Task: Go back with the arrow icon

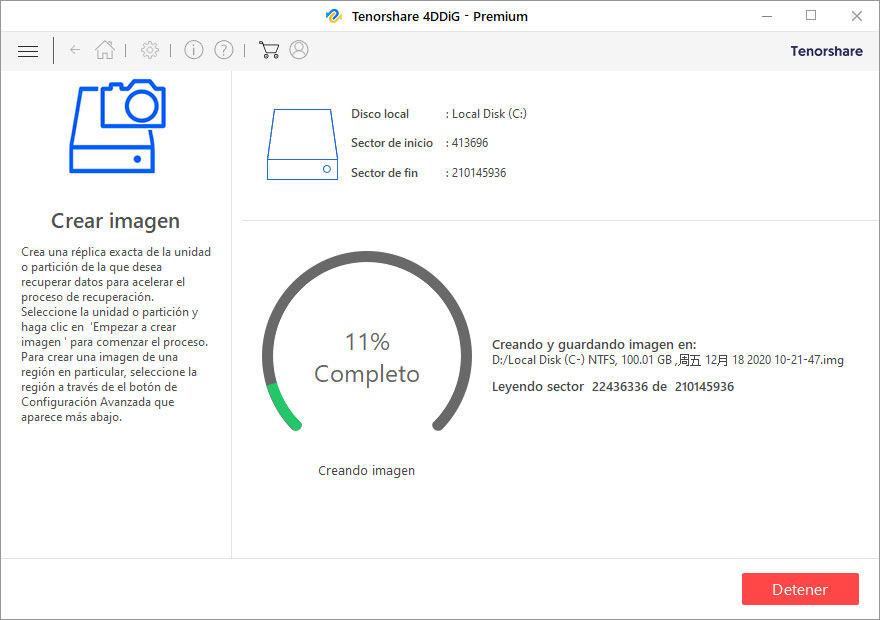Action: [75, 50]
